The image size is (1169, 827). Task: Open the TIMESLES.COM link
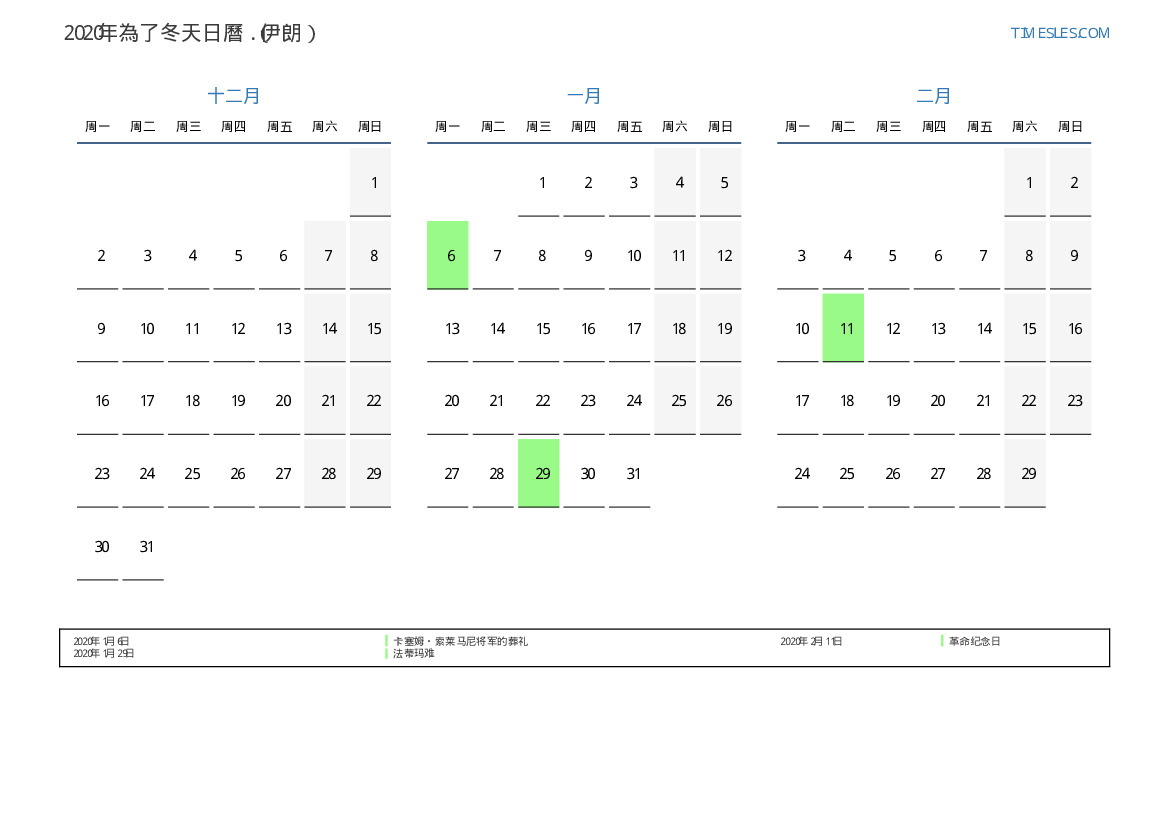pyautogui.click(x=1059, y=33)
